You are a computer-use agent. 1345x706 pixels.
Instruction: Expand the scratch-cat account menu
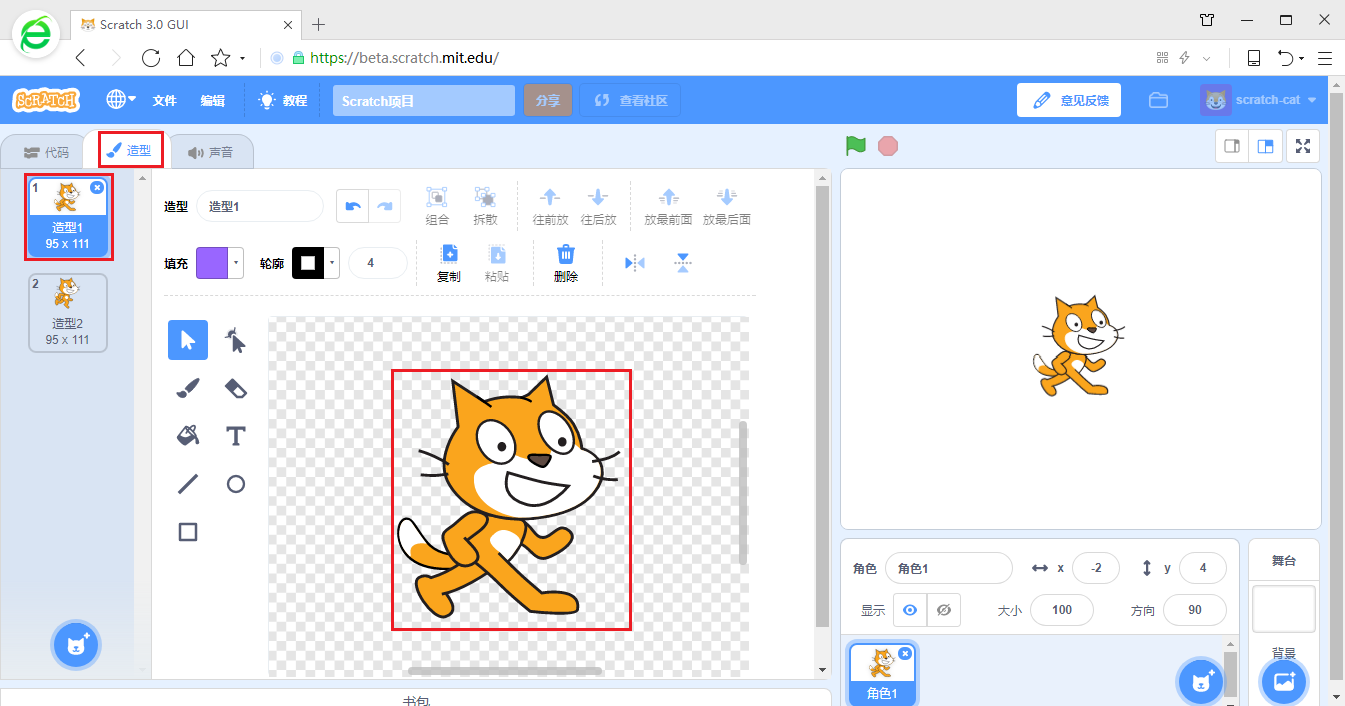(x=1258, y=100)
